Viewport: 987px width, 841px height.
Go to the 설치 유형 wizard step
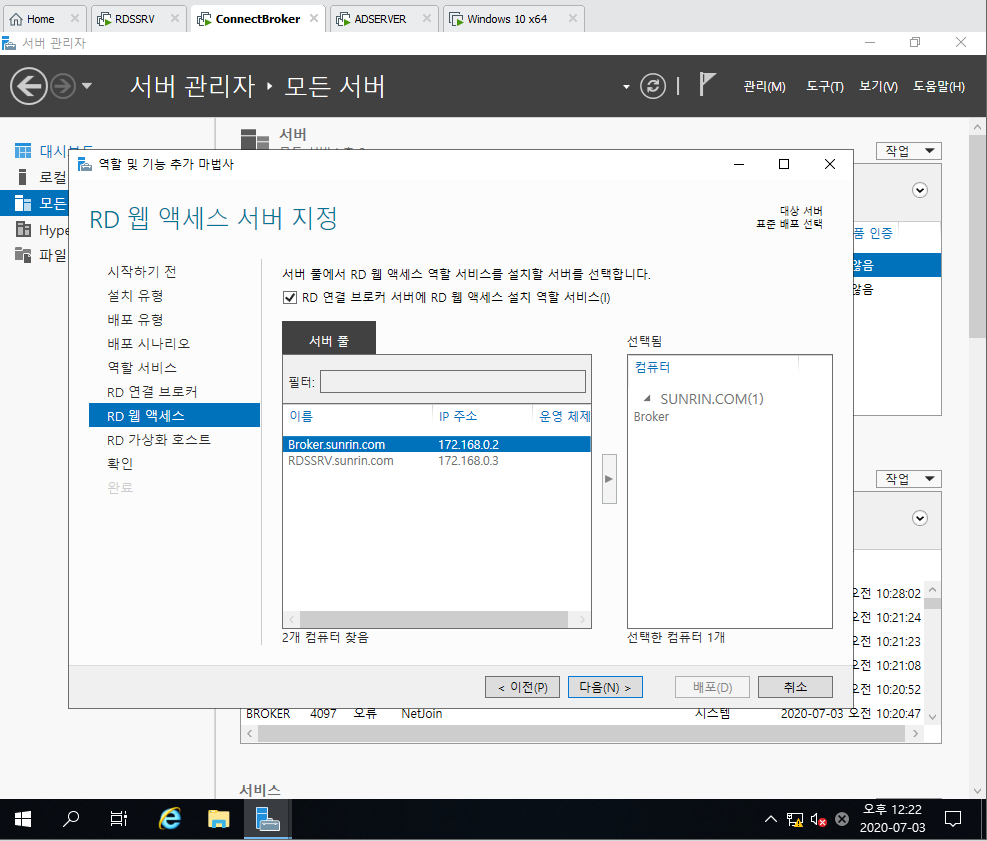[x=135, y=295]
